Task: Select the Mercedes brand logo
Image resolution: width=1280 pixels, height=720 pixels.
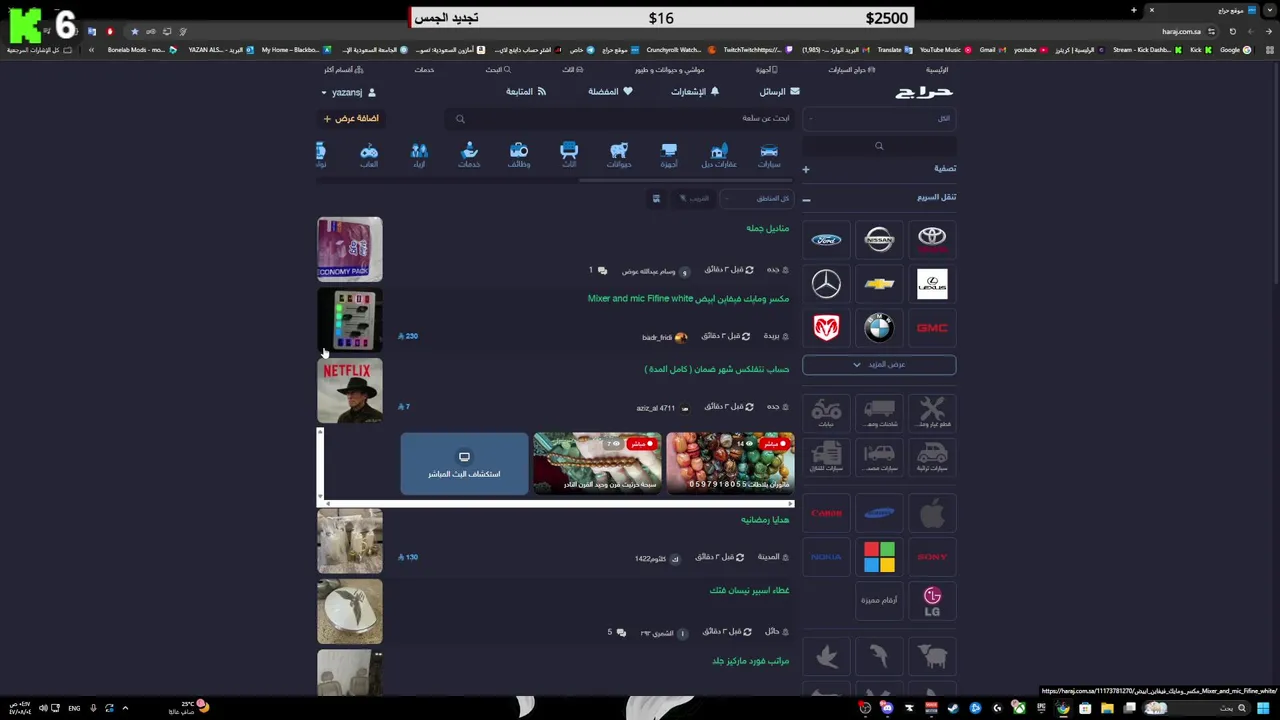Action: point(826,284)
